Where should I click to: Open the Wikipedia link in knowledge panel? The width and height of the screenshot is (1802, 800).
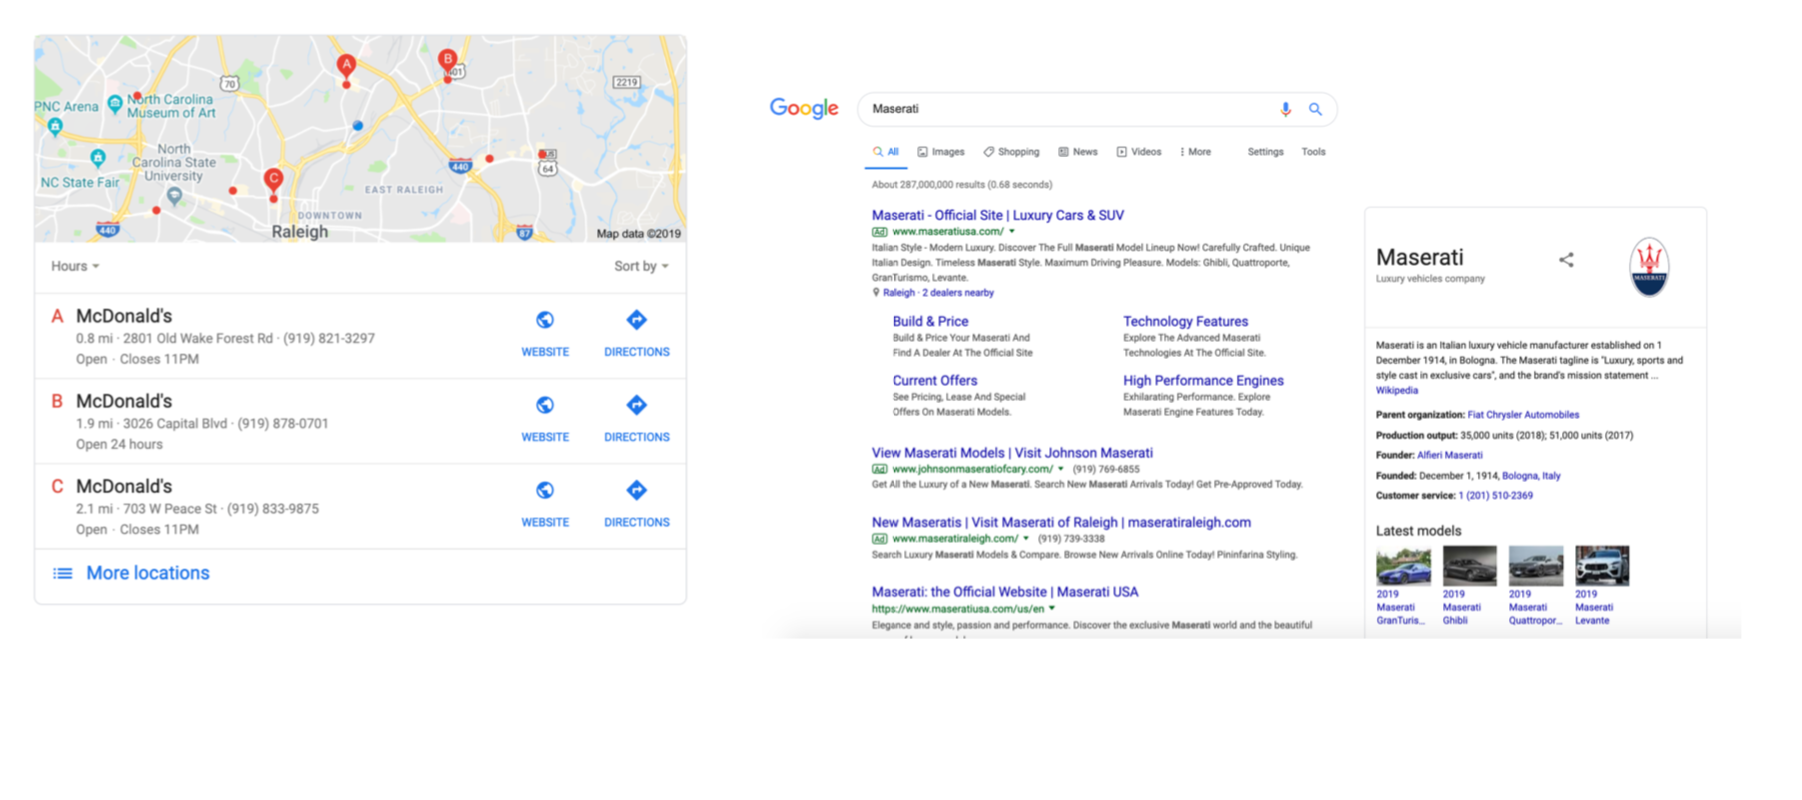point(1397,391)
